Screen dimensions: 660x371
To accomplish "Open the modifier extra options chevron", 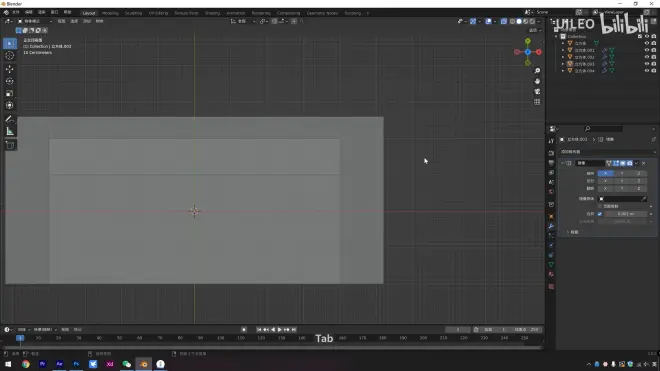I will click(x=636, y=163).
